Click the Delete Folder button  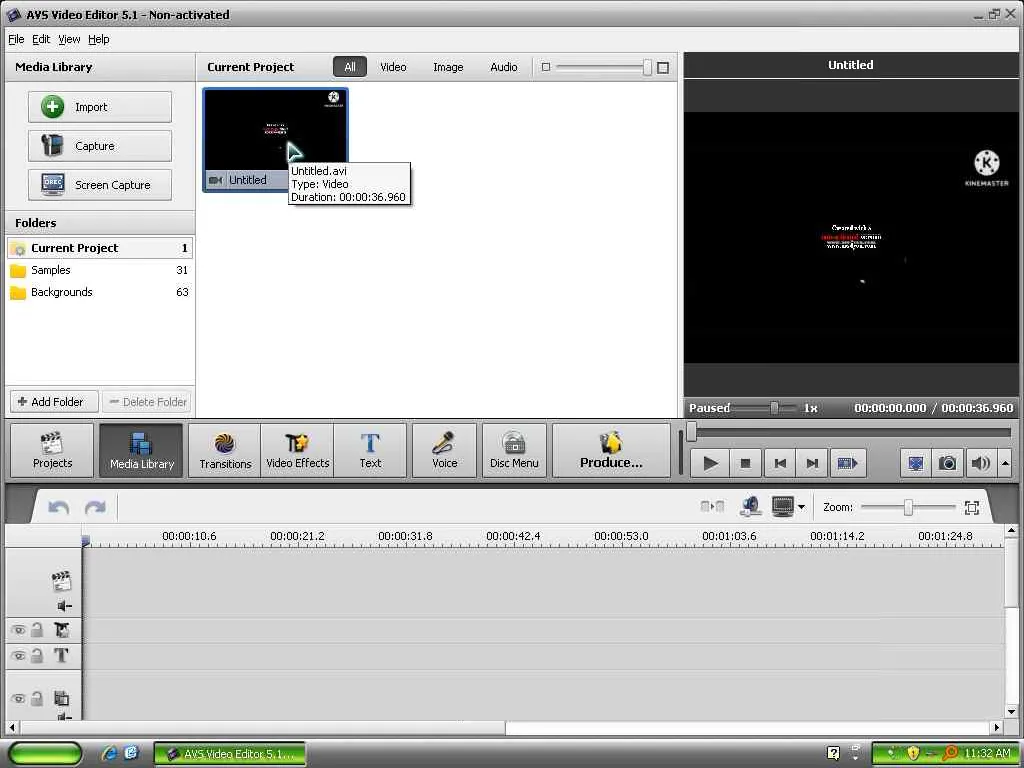148,402
